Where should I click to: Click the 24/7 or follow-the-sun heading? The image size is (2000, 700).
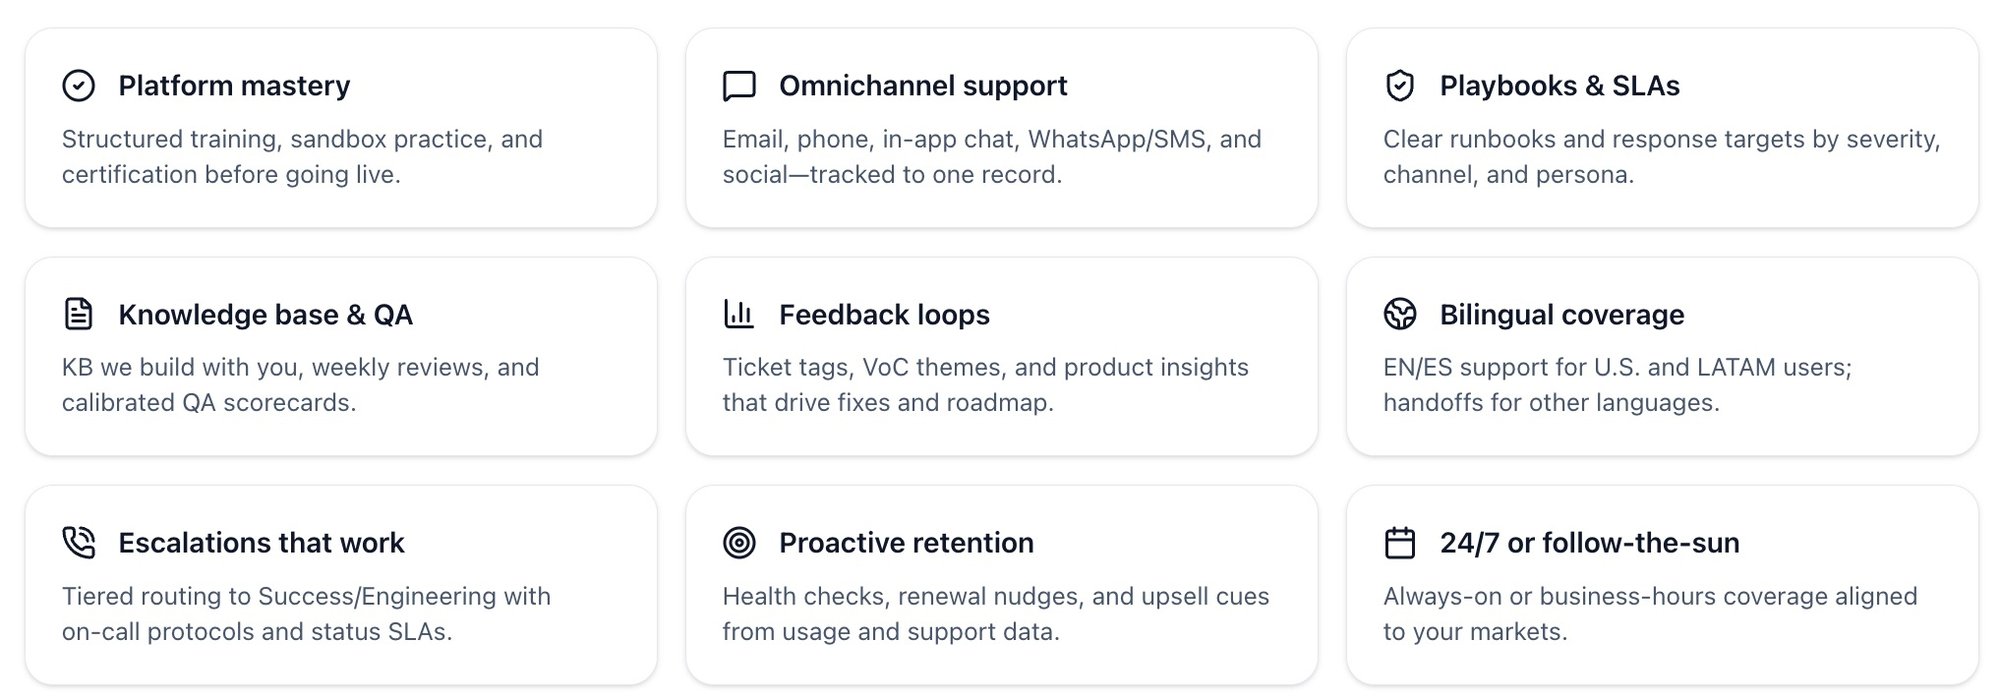coord(1589,542)
